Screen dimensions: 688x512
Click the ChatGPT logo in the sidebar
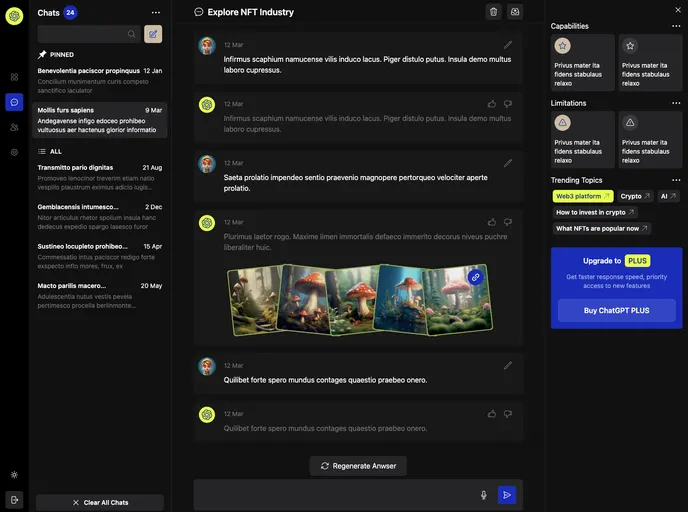(x=14, y=16)
